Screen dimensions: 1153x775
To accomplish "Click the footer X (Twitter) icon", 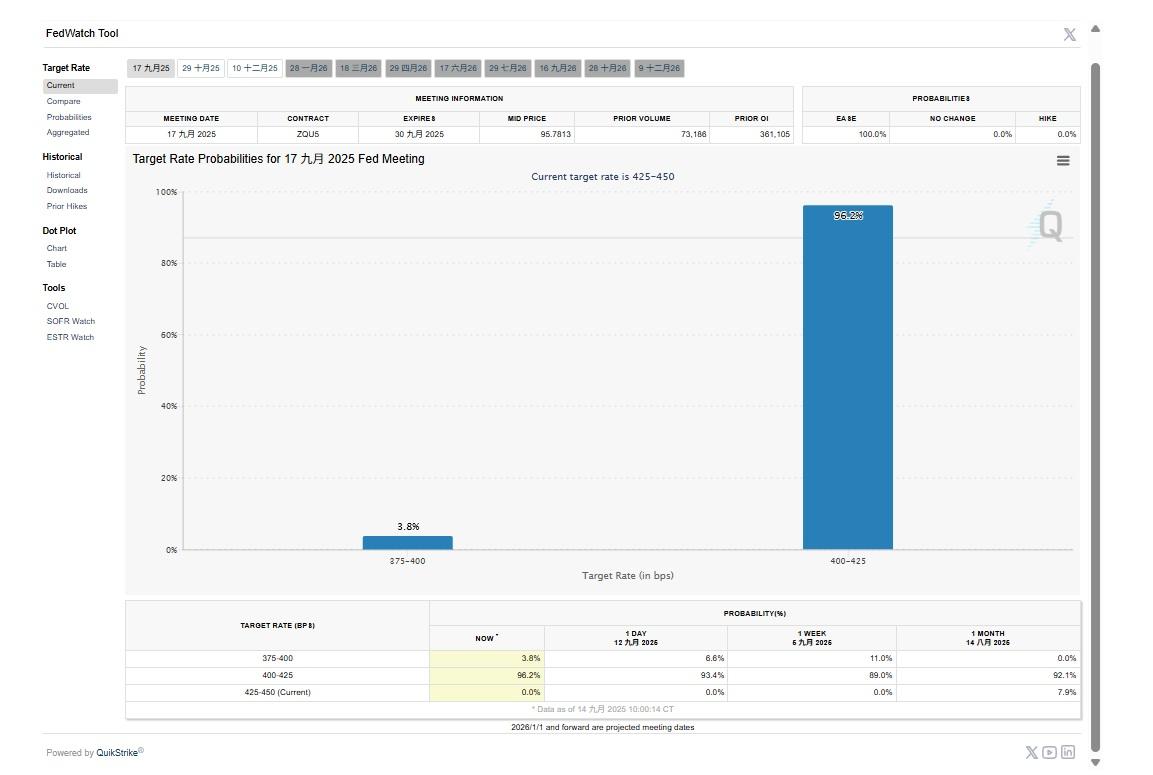I will point(1031,752).
